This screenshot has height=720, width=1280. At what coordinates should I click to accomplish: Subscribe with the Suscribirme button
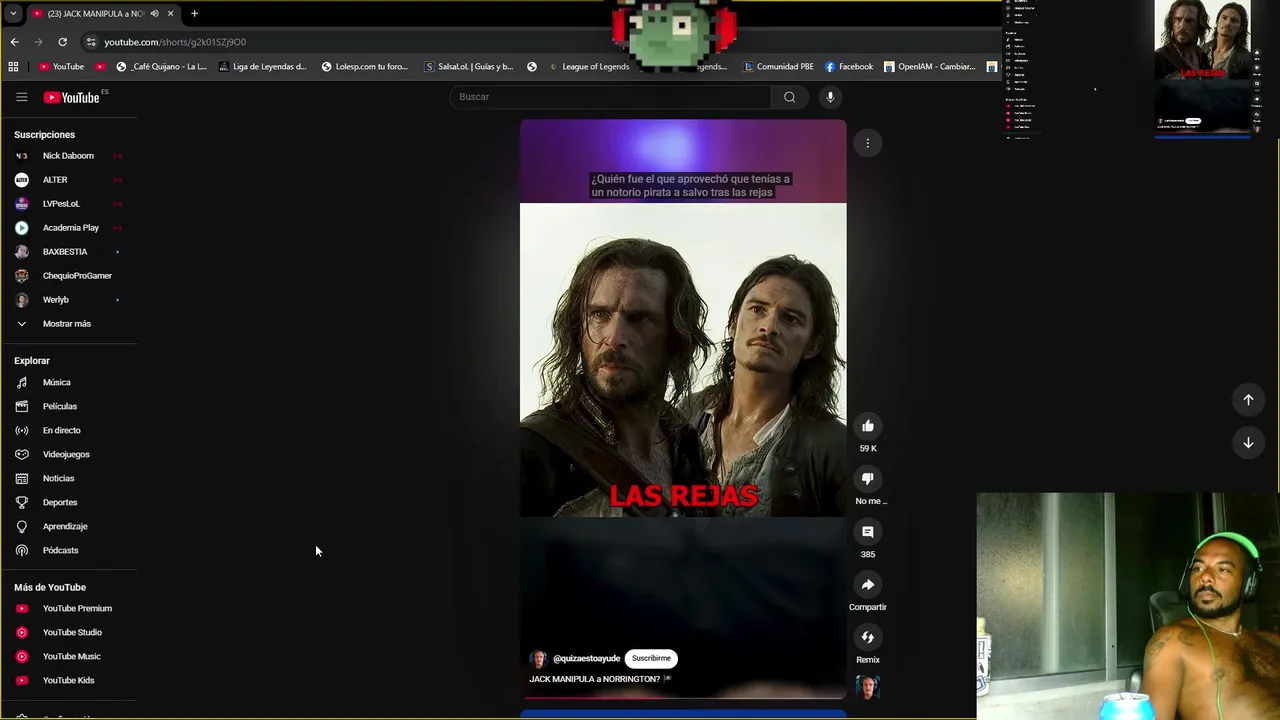click(x=651, y=658)
